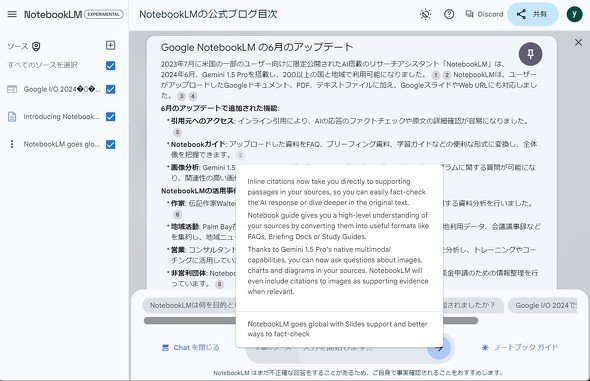
Task: Click the EXPERIMENTAL badge
Action: point(103,14)
